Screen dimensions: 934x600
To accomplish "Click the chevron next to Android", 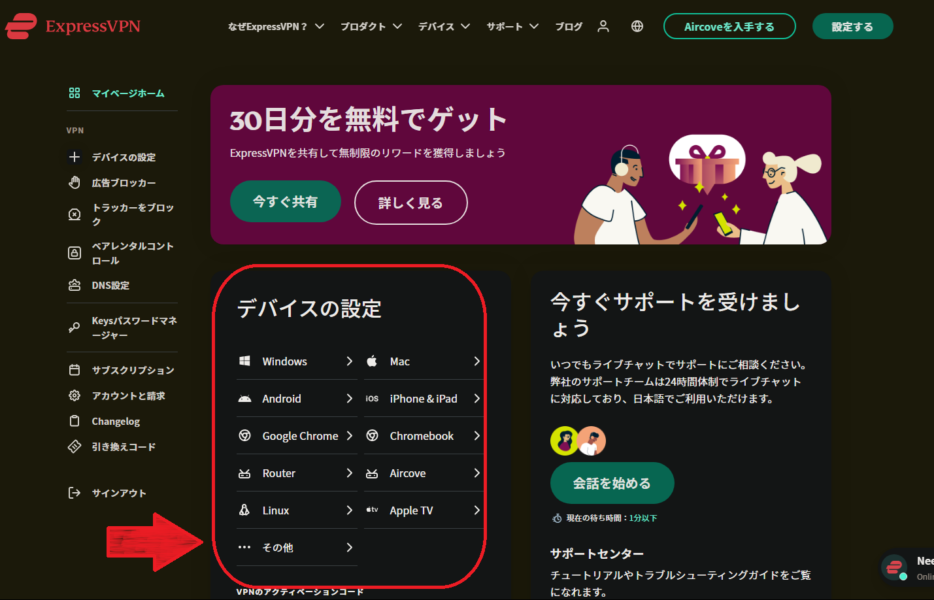I will (349, 399).
